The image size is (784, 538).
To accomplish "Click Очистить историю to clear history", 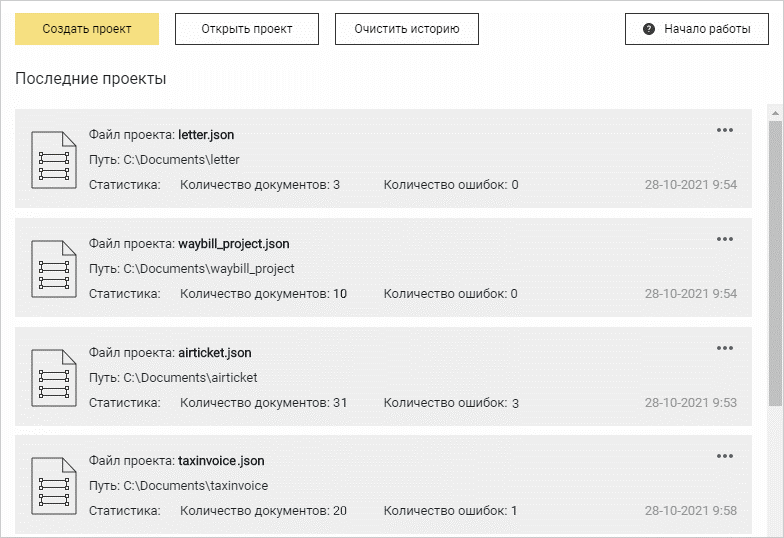I will [406, 29].
